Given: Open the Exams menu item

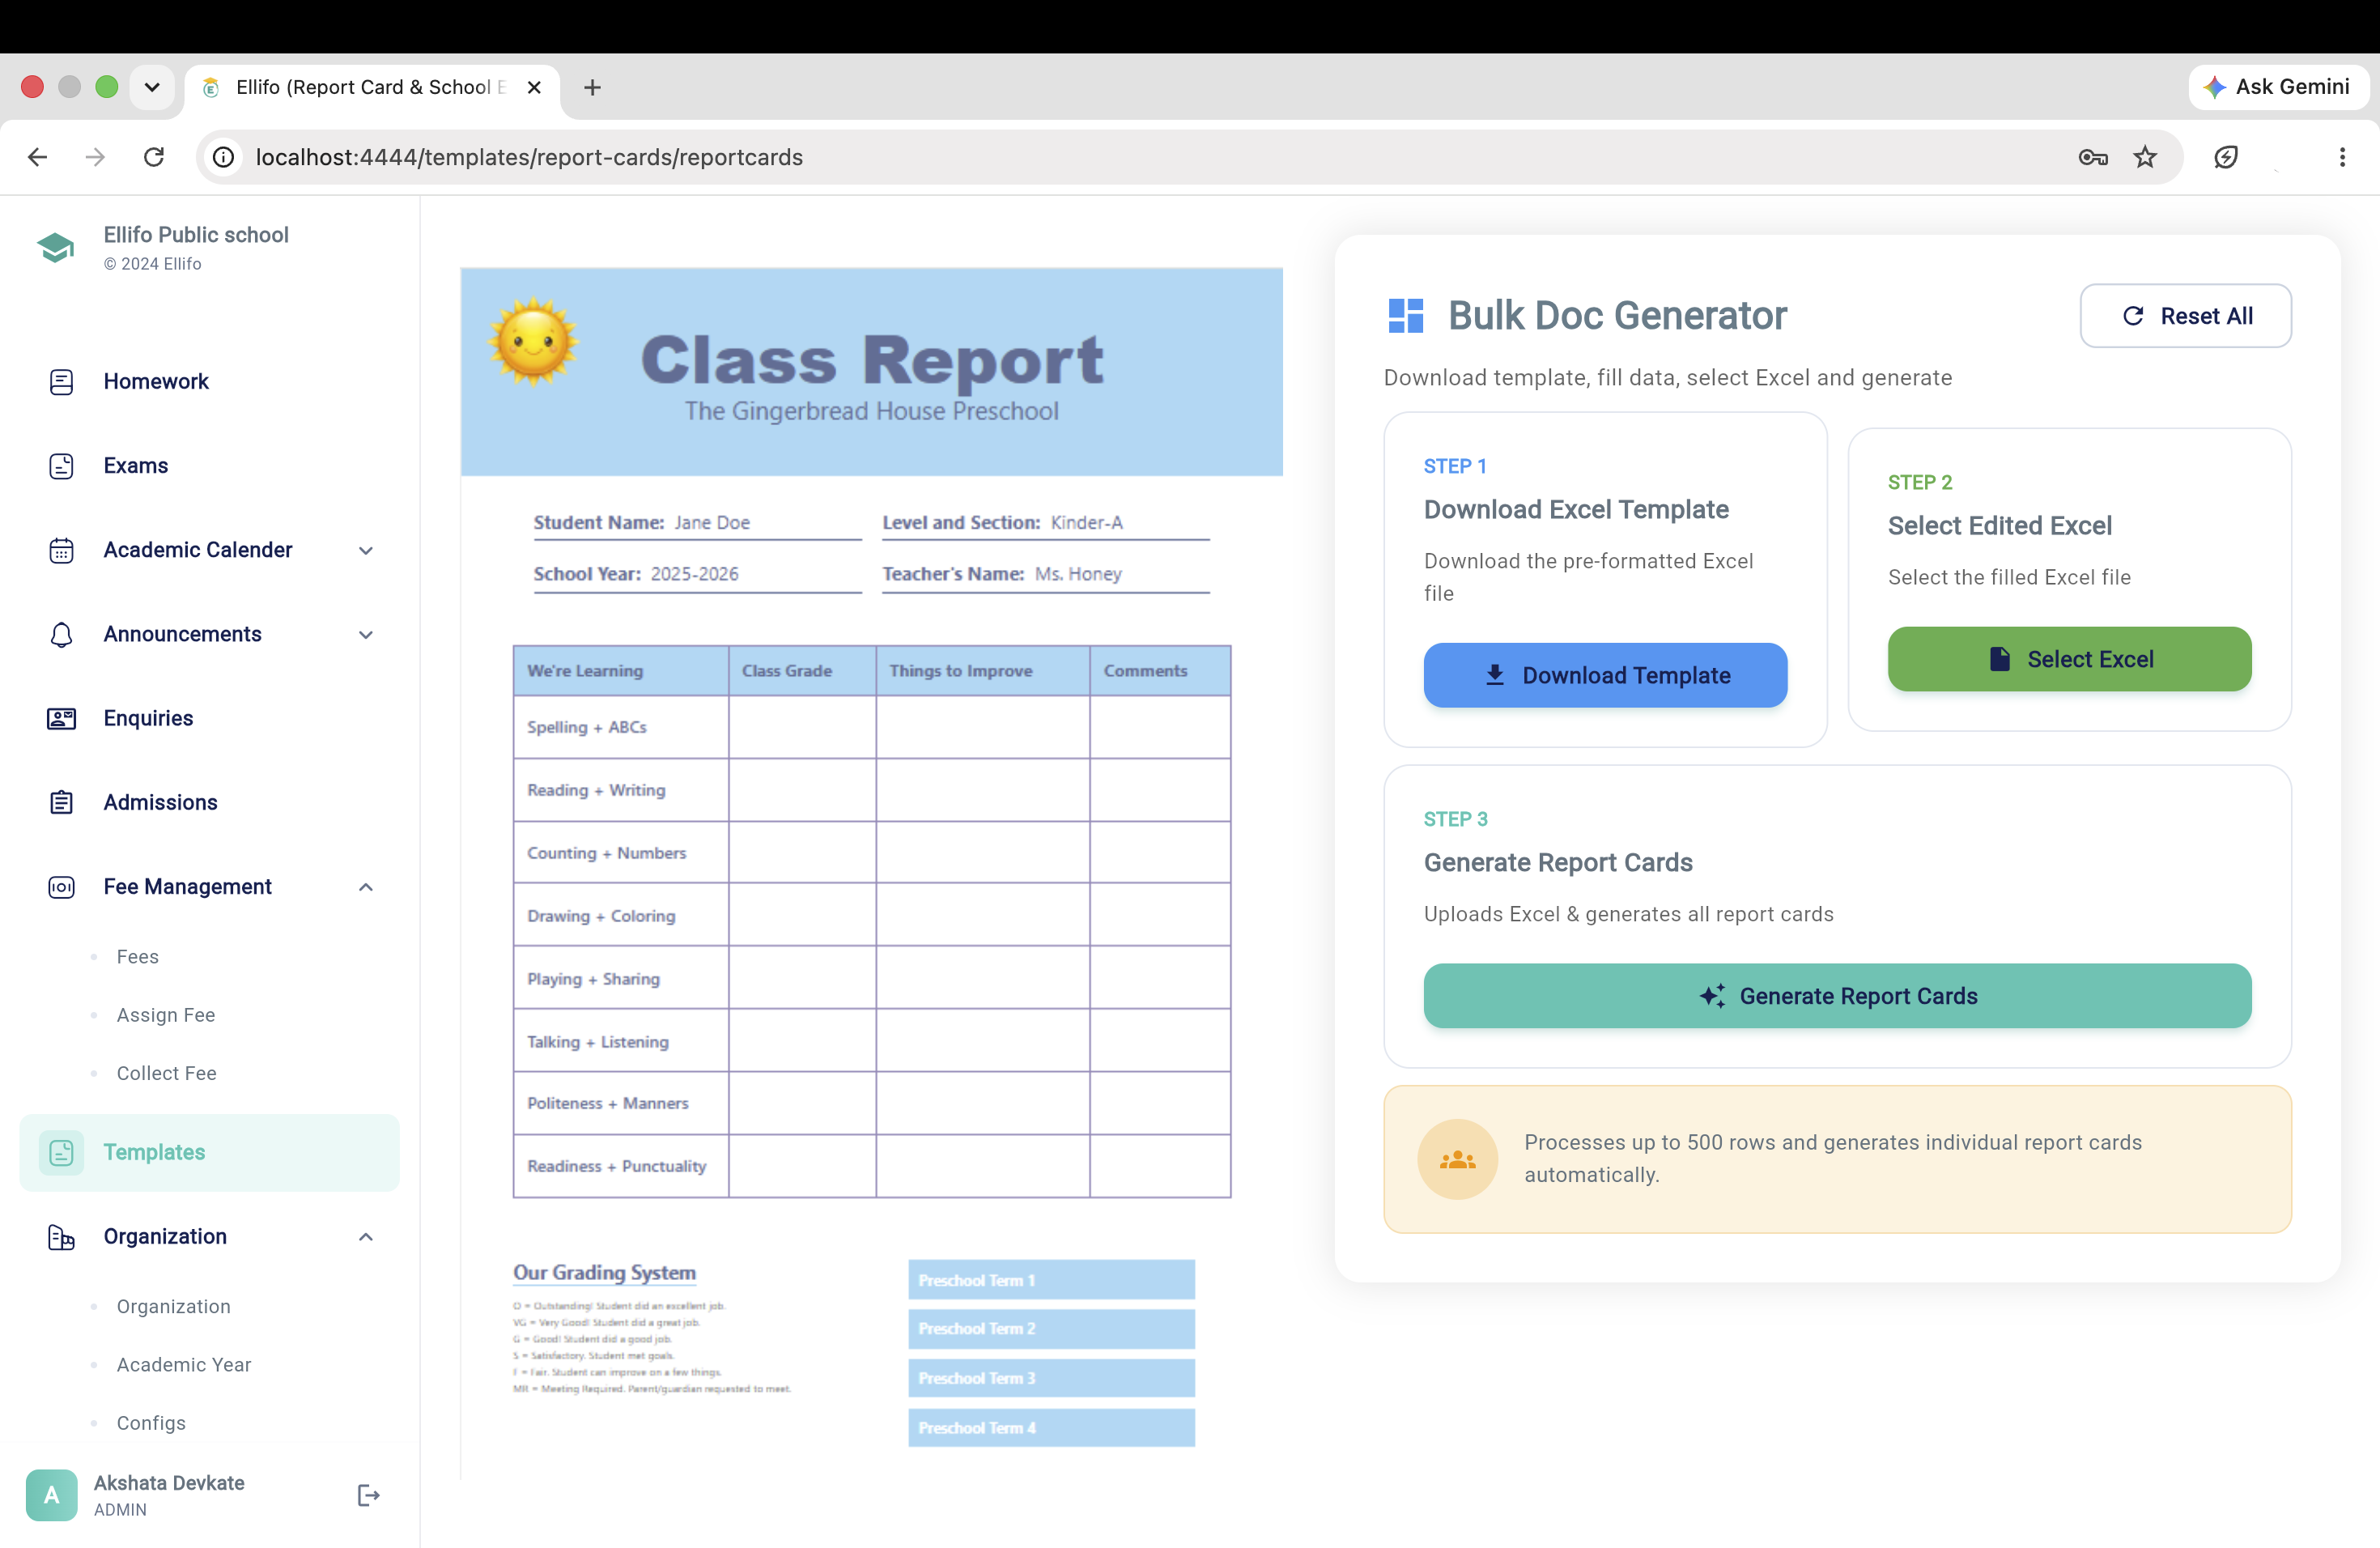Looking at the screenshot, I should click(210, 465).
